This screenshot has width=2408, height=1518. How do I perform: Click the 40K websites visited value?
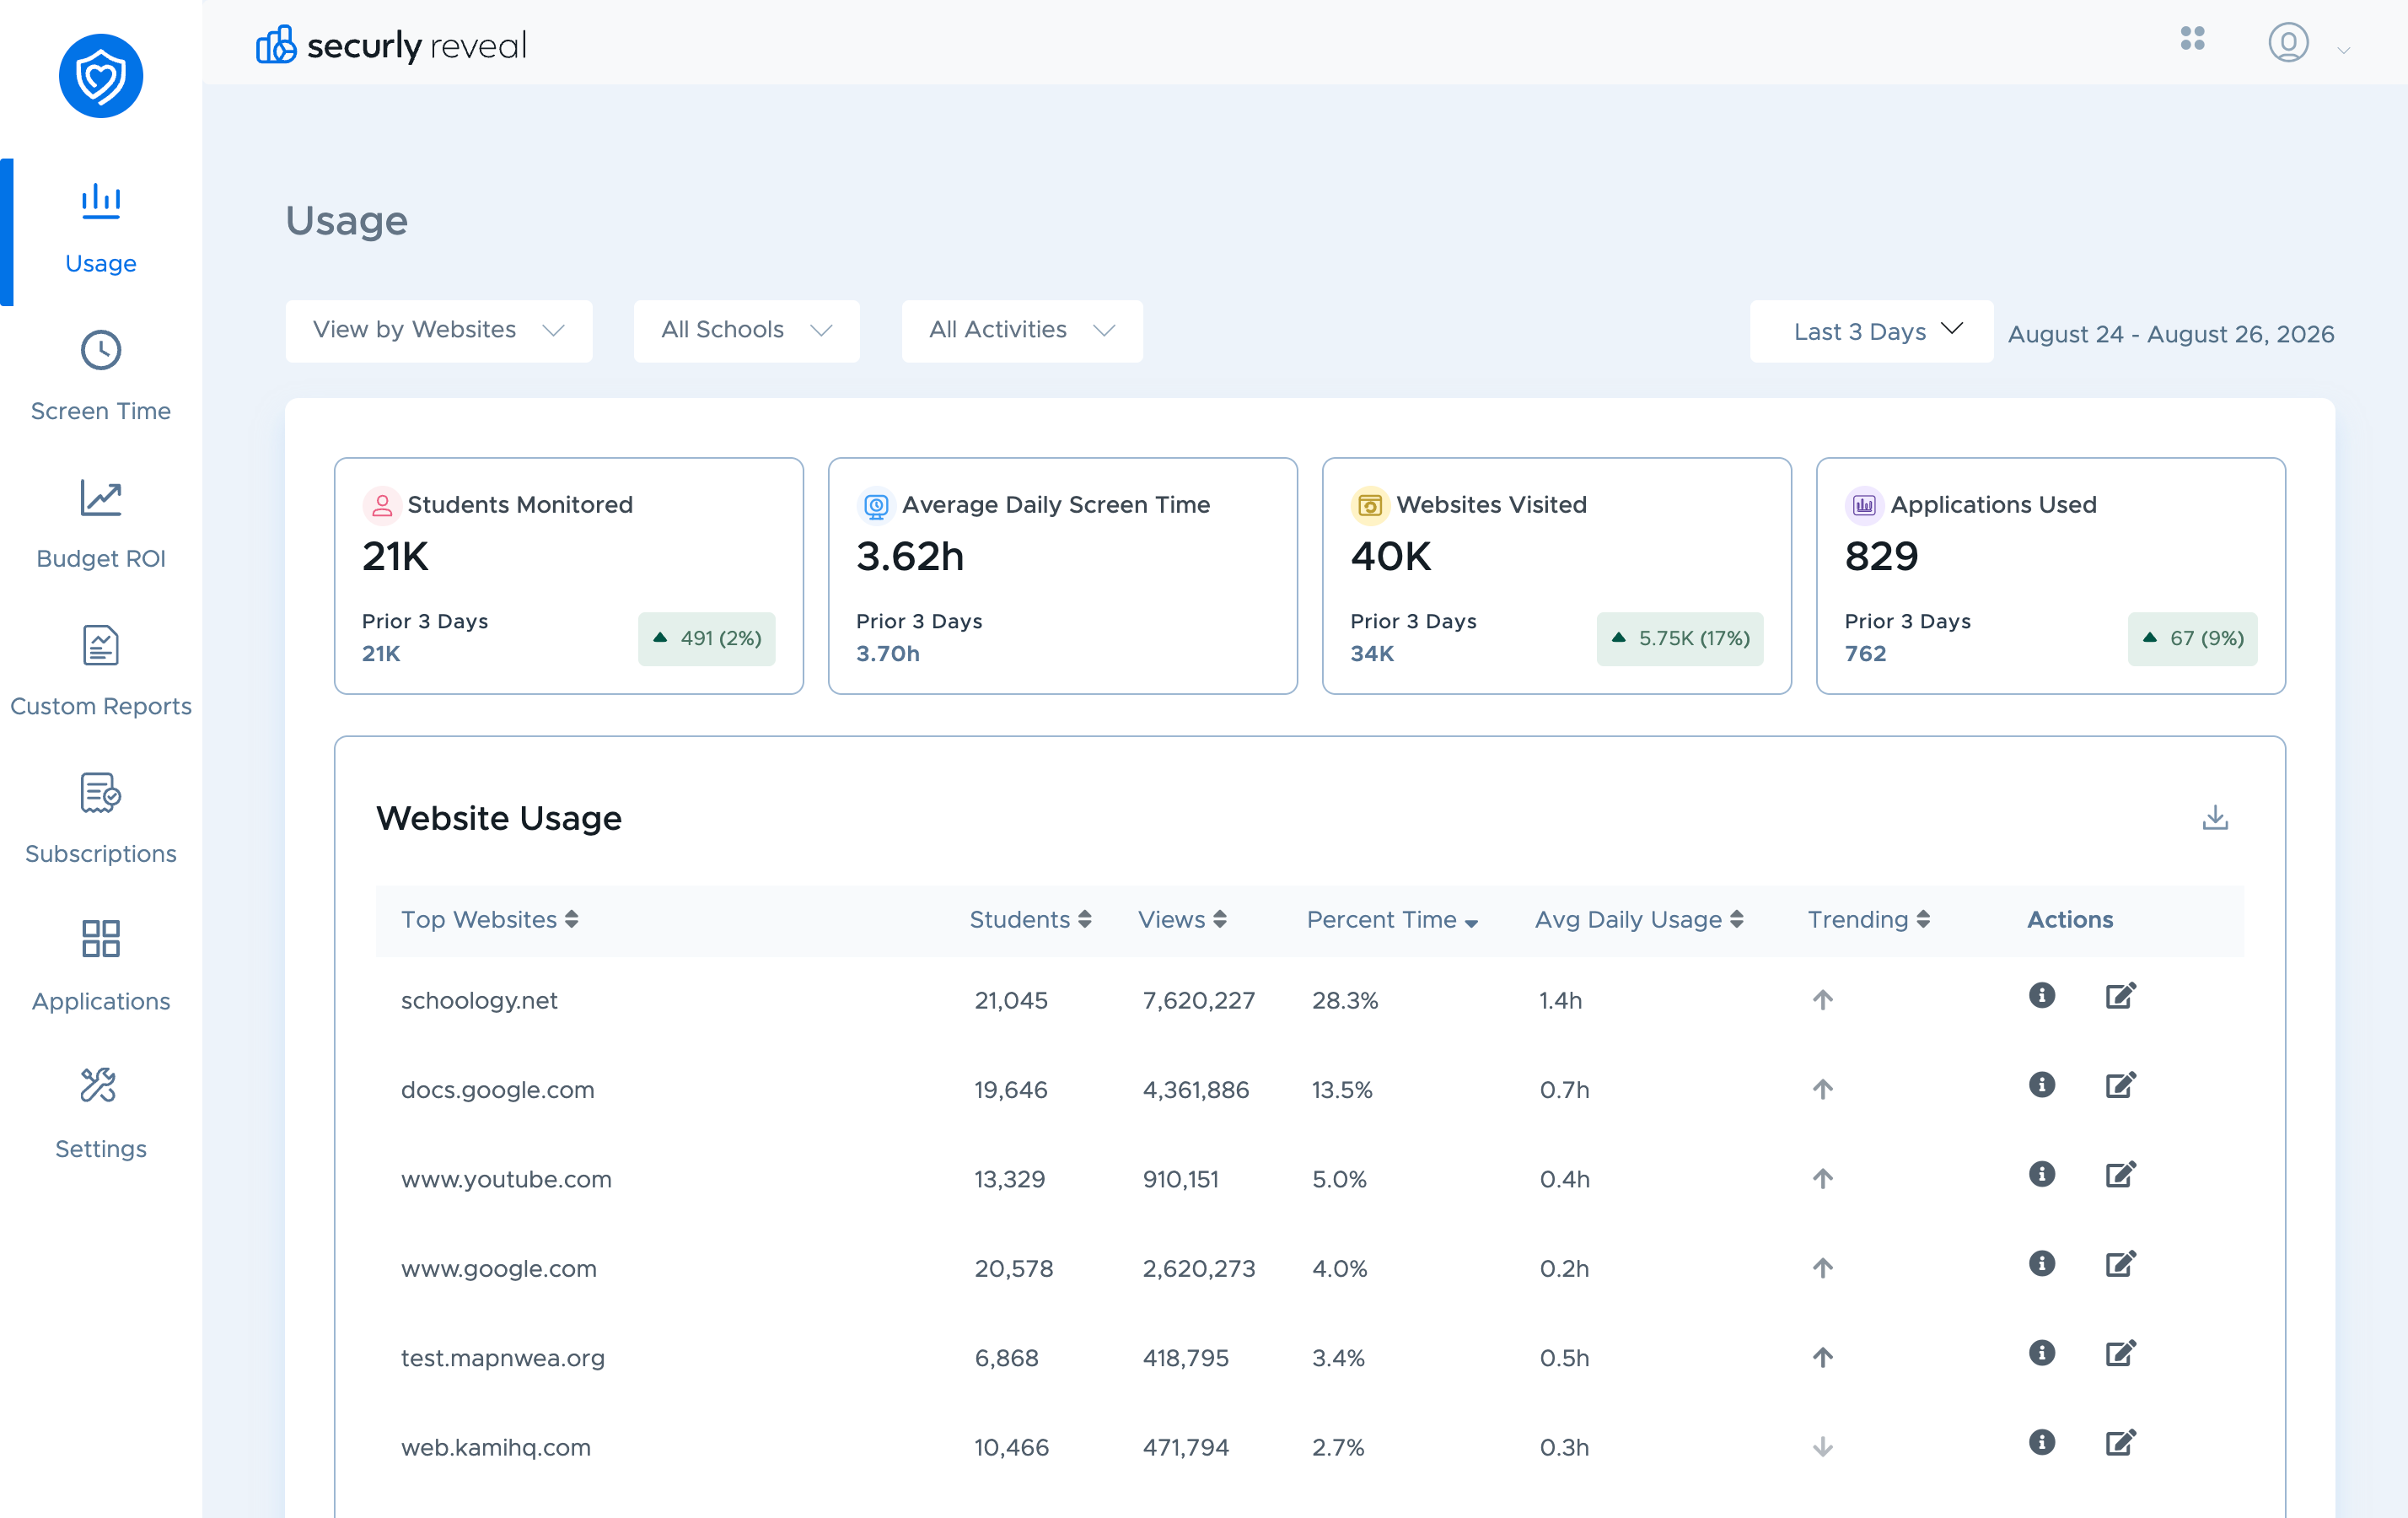pyautogui.click(x=1391, y=556)
